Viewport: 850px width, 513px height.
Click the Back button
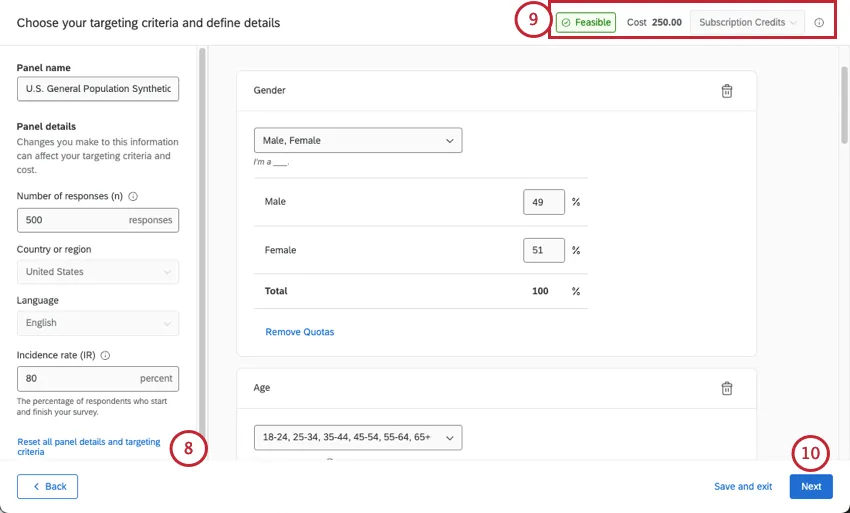47,486
